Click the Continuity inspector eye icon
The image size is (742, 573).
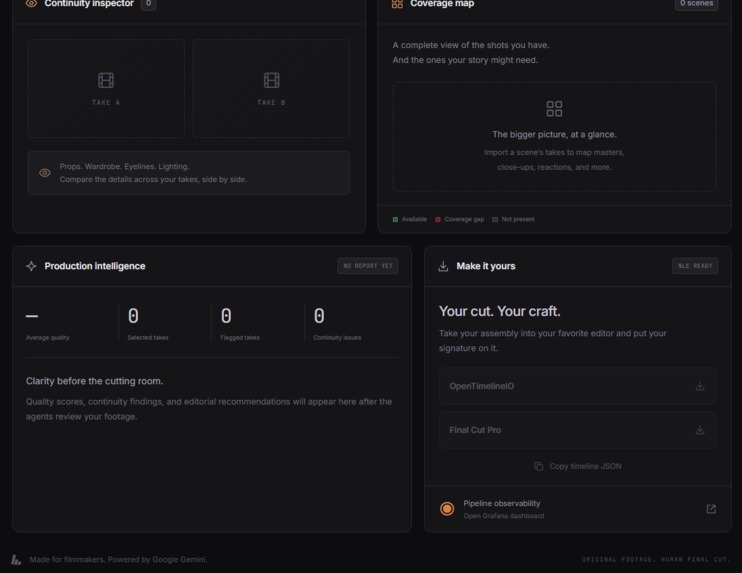[x=31, y=3]
